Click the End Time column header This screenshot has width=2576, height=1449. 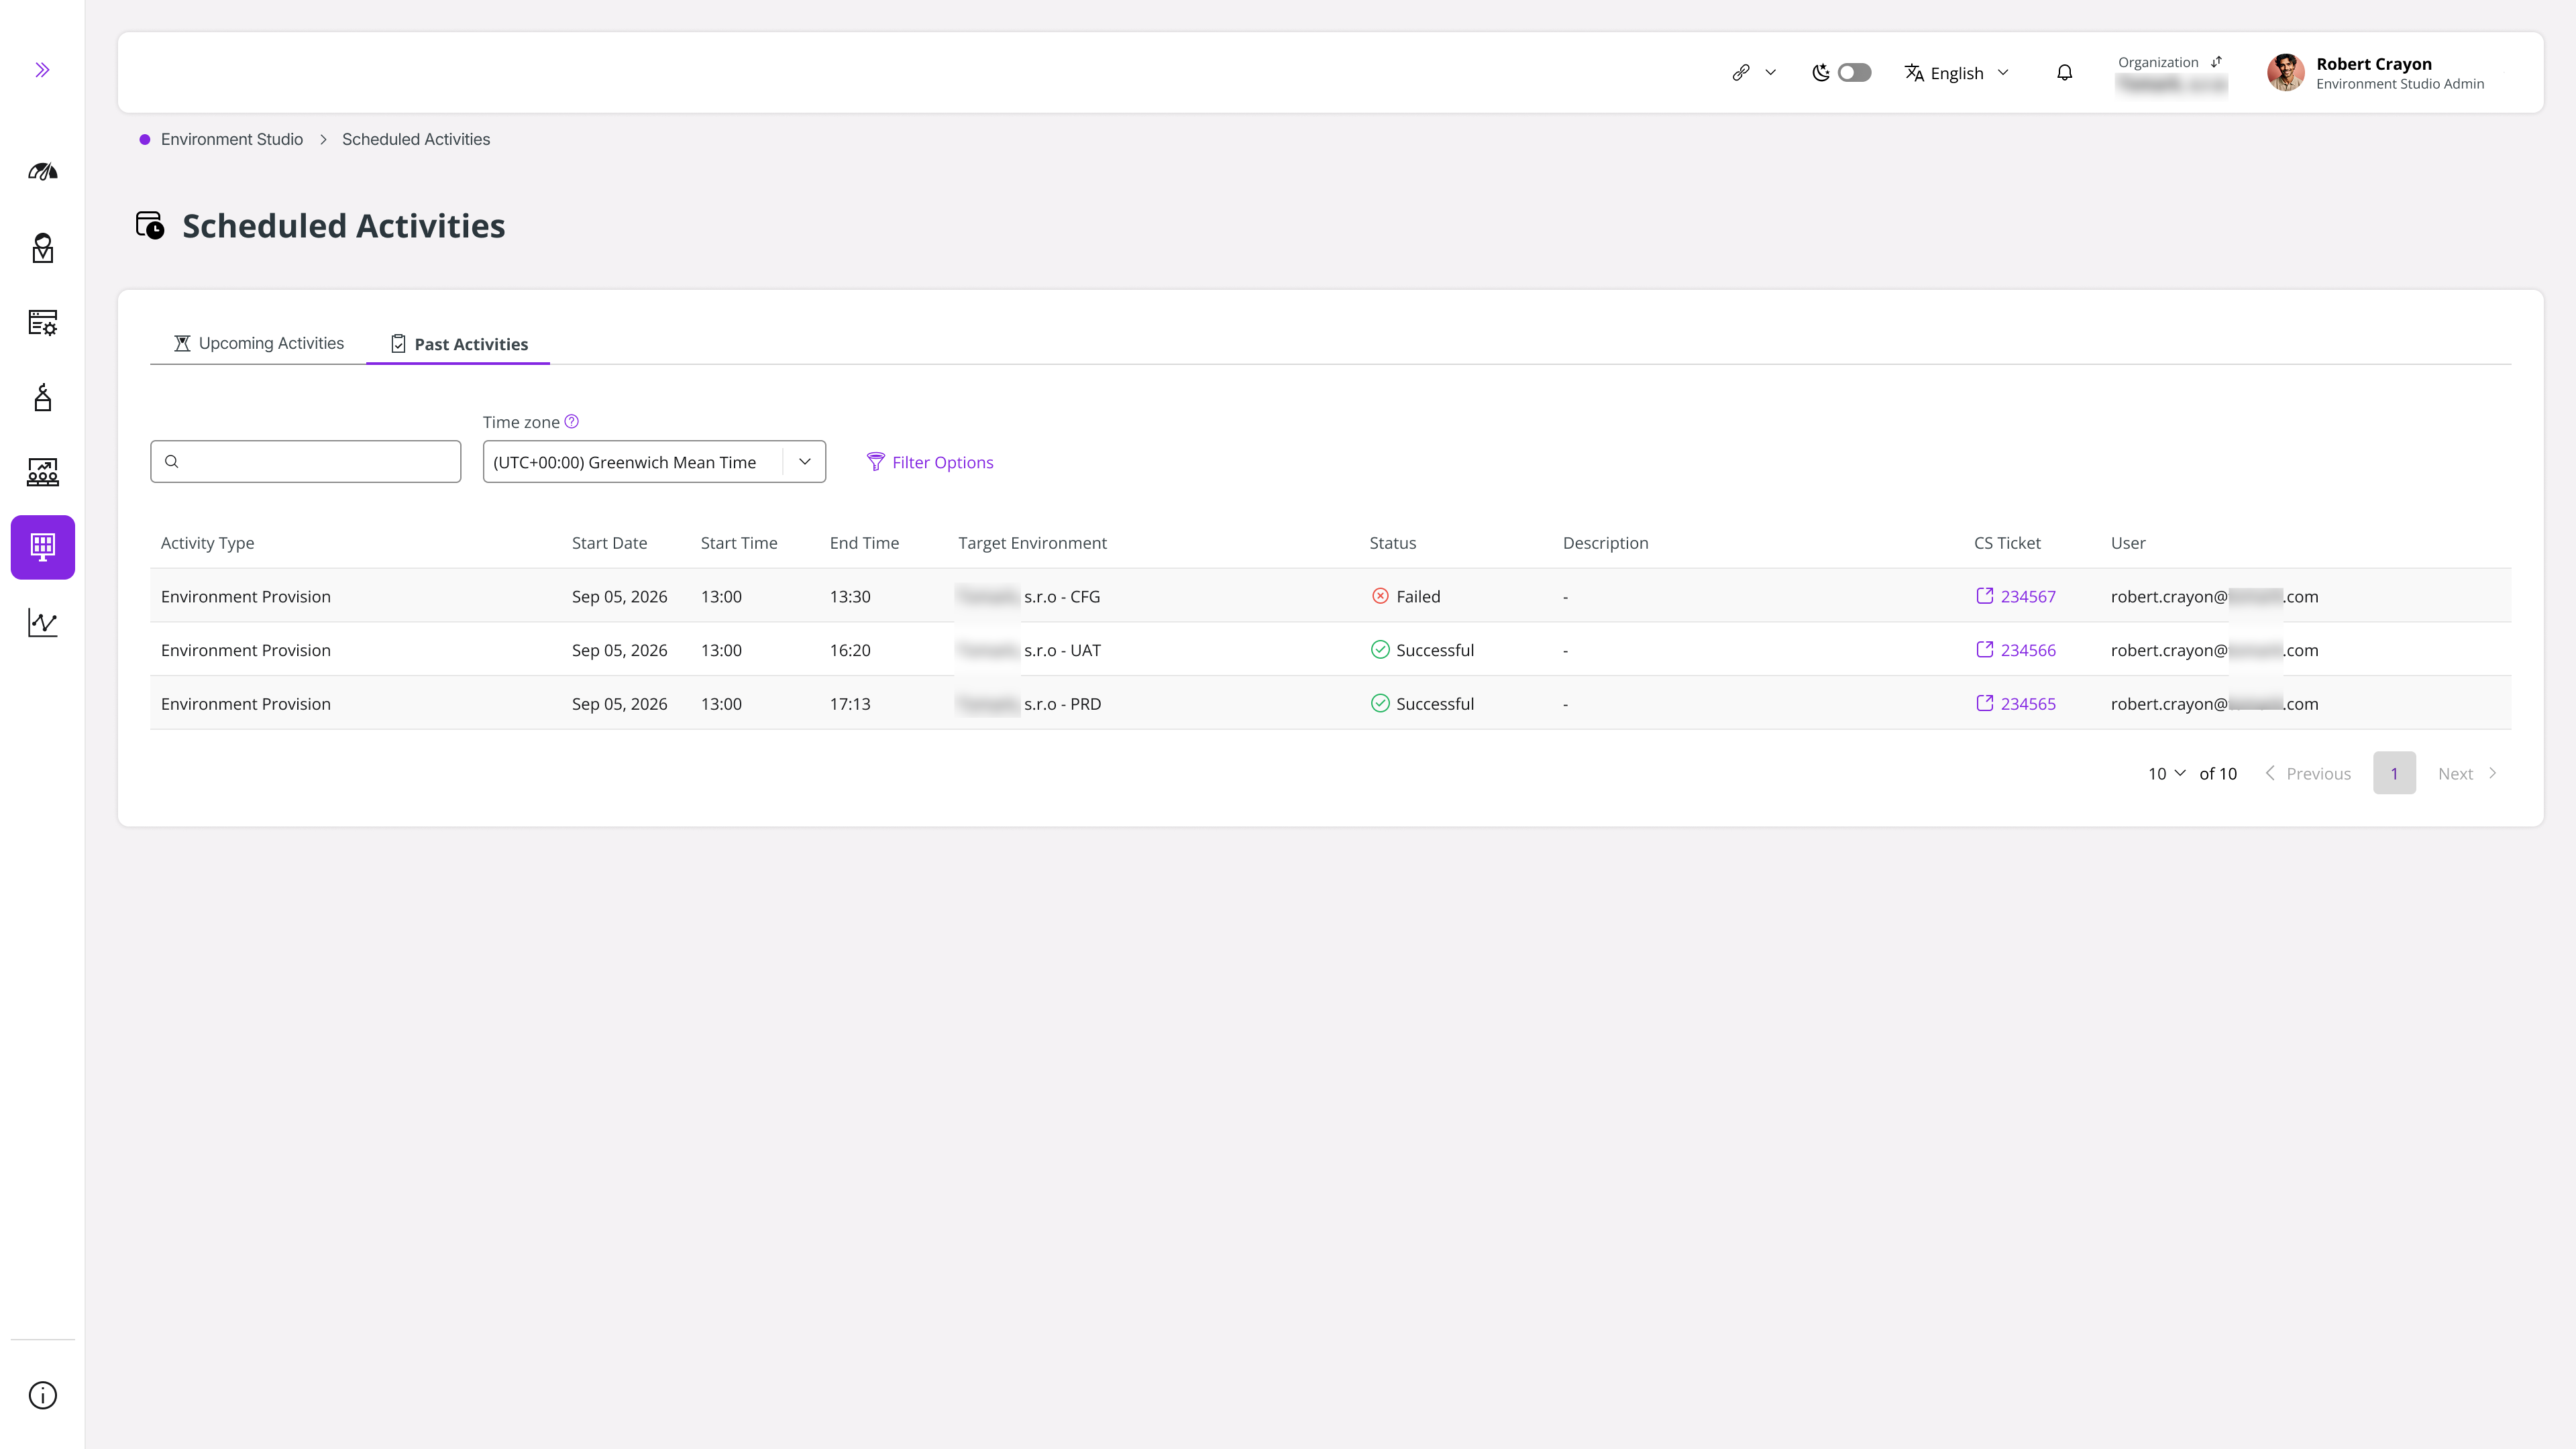coord(864,543)
